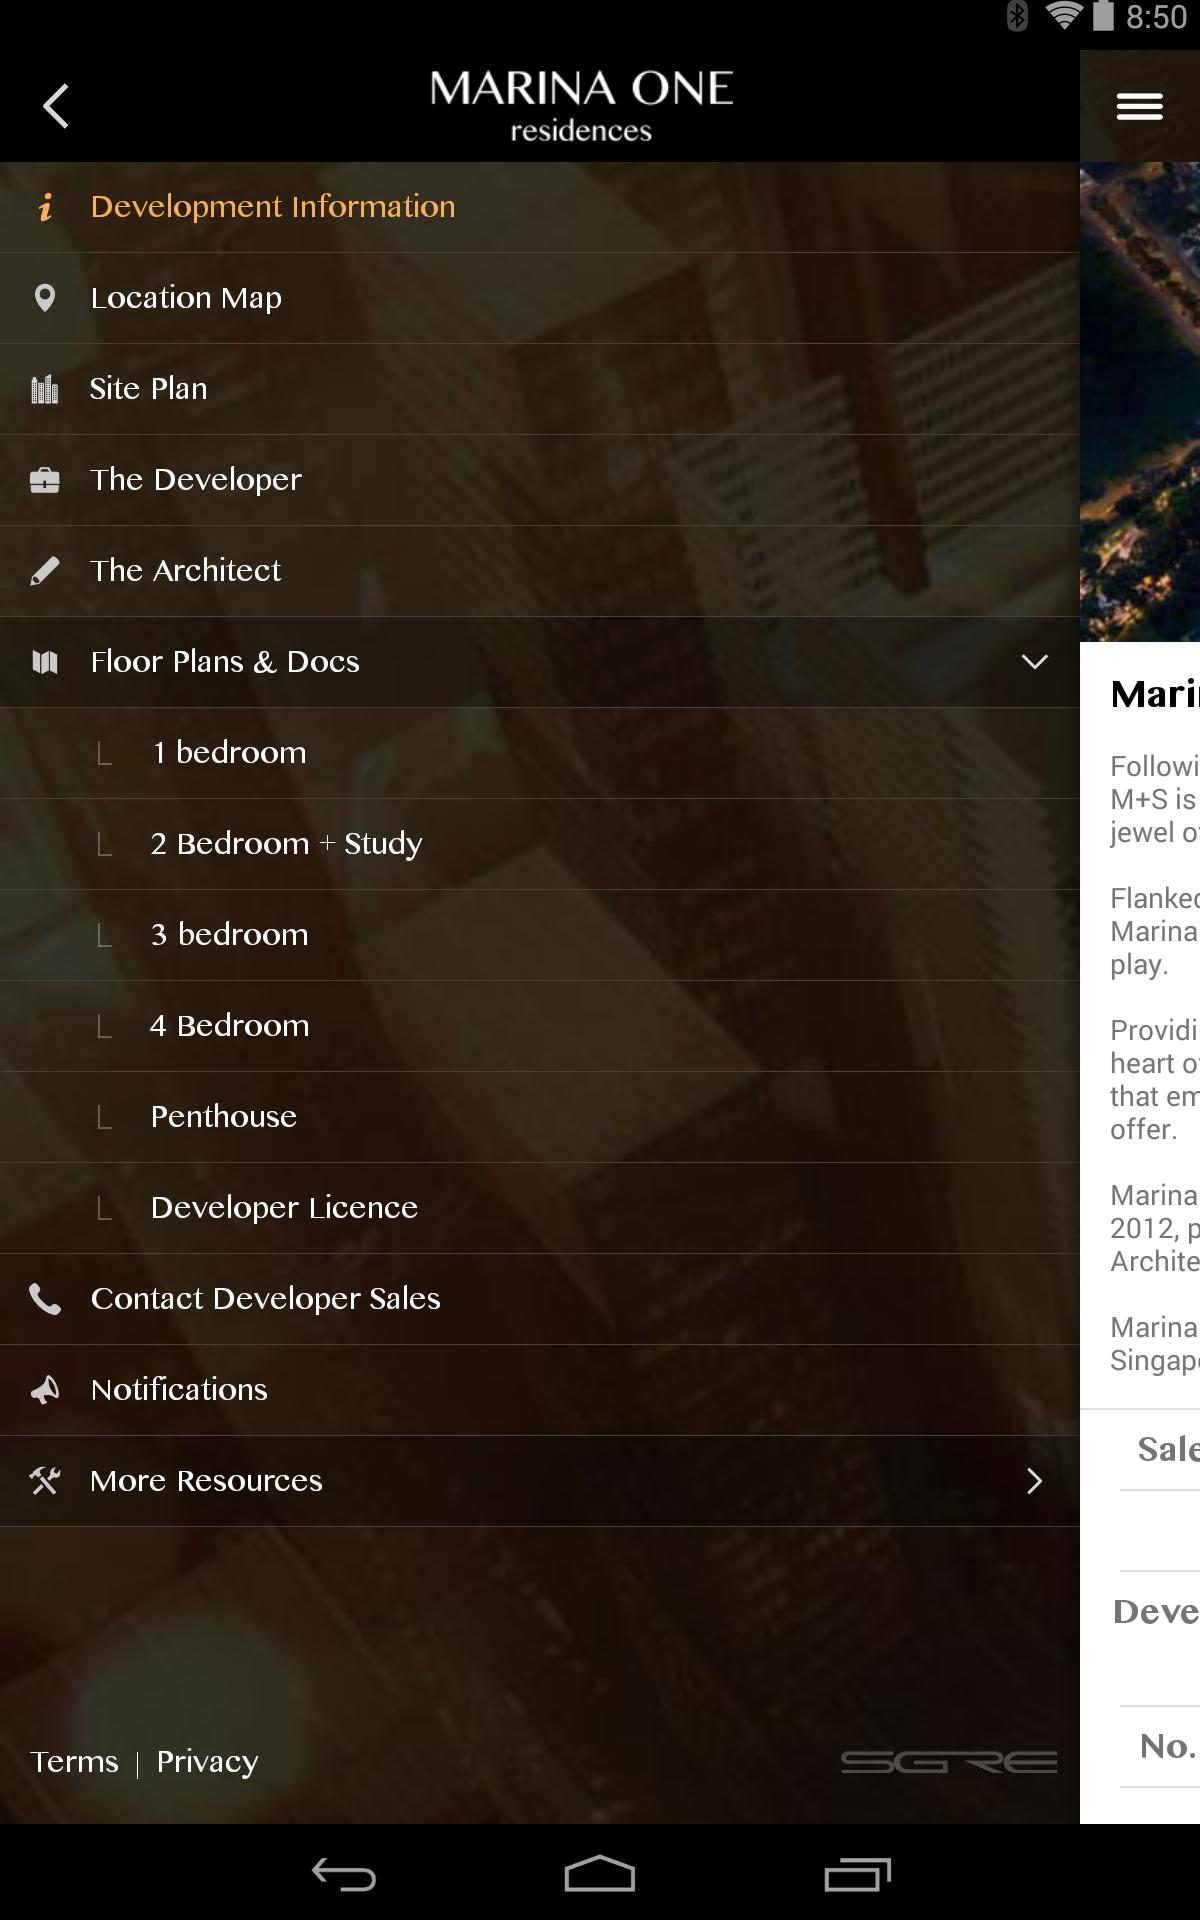The image size is (1200, 1920).
Task: Select 4 Bedroom floor plan
Action: pos(540,1026)
